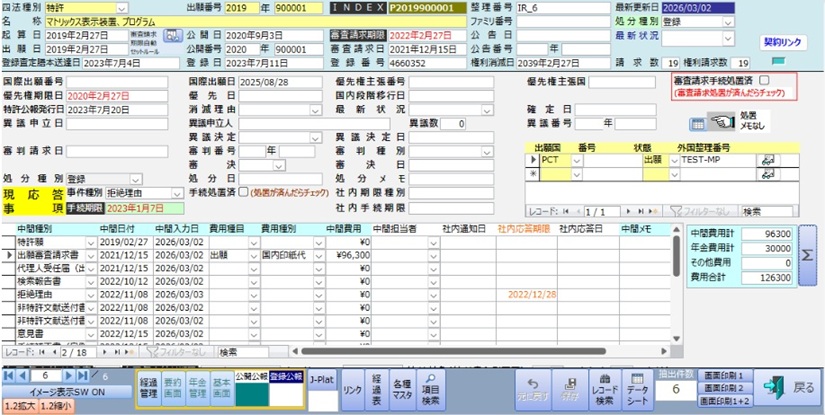
Task: Click the 整理番号 IR_6 field
Action: (x=562, y=8)
